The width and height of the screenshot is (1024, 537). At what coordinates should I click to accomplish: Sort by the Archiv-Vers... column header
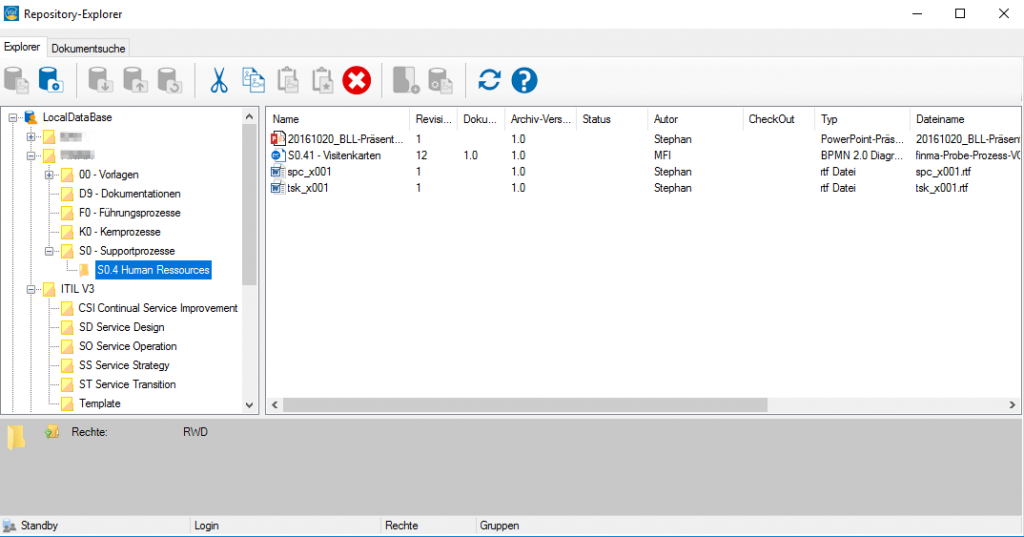(x=541, y=119)
